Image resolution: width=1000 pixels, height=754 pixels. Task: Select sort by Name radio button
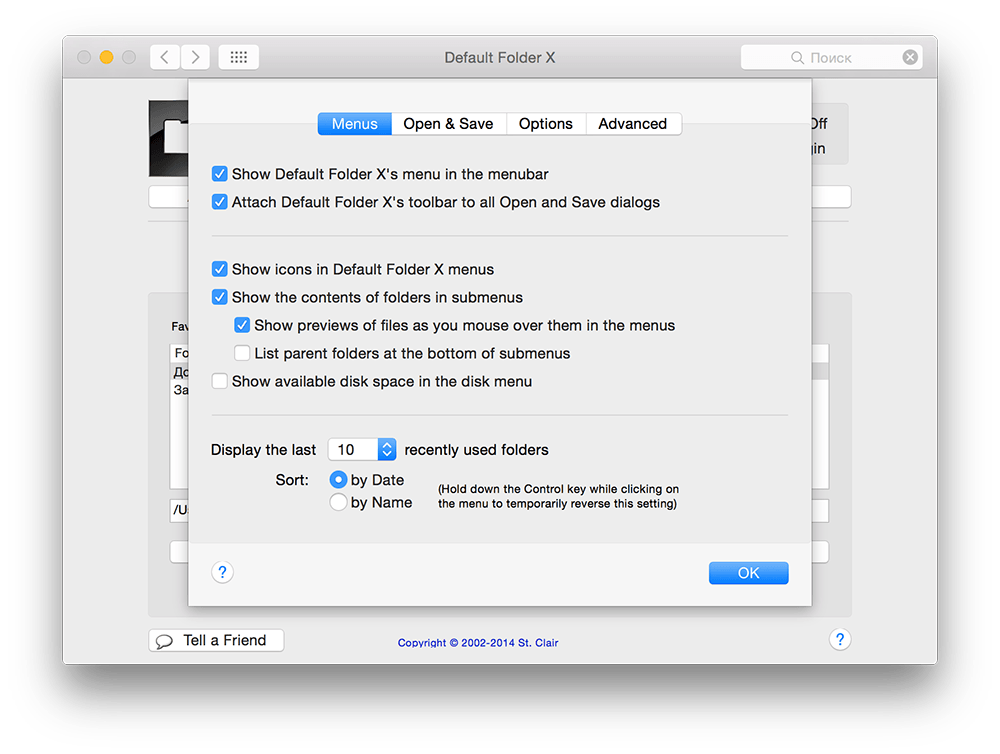(x=338, y=503)
